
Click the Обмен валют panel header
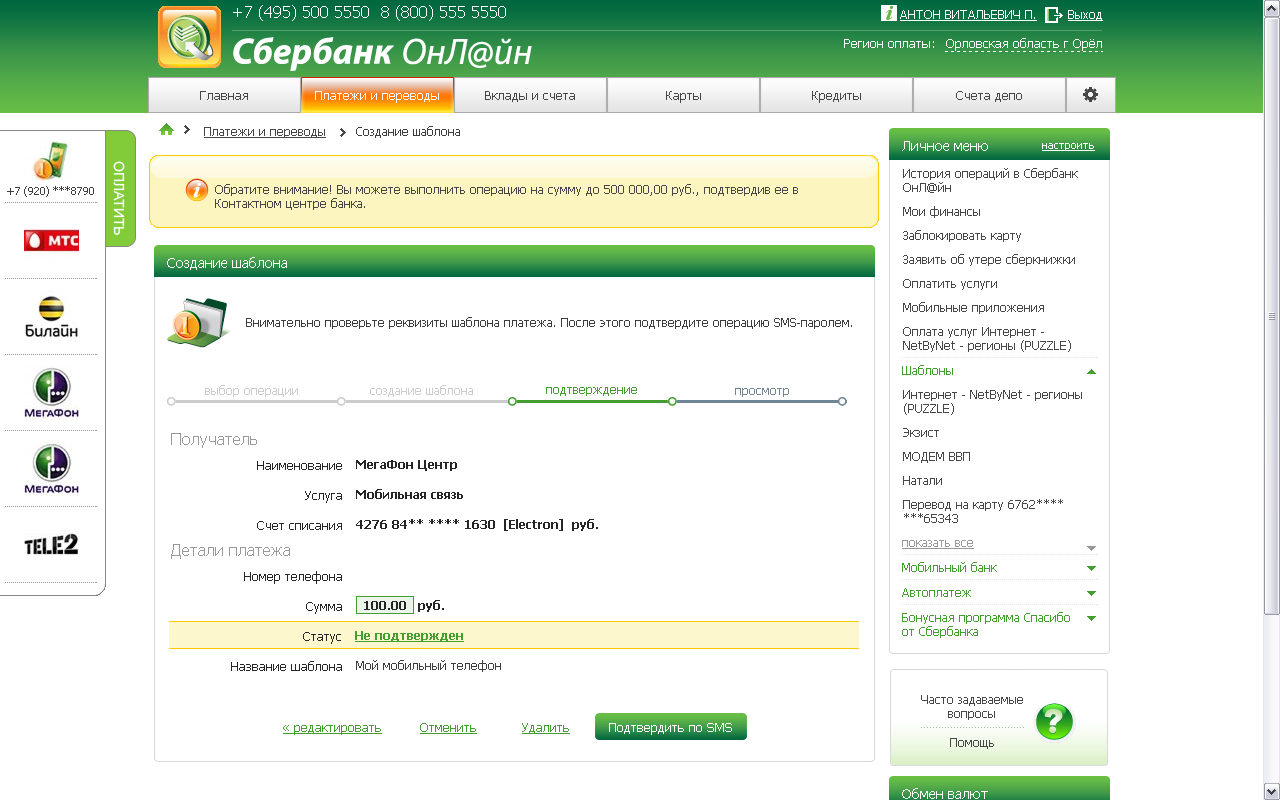point(999,788)
